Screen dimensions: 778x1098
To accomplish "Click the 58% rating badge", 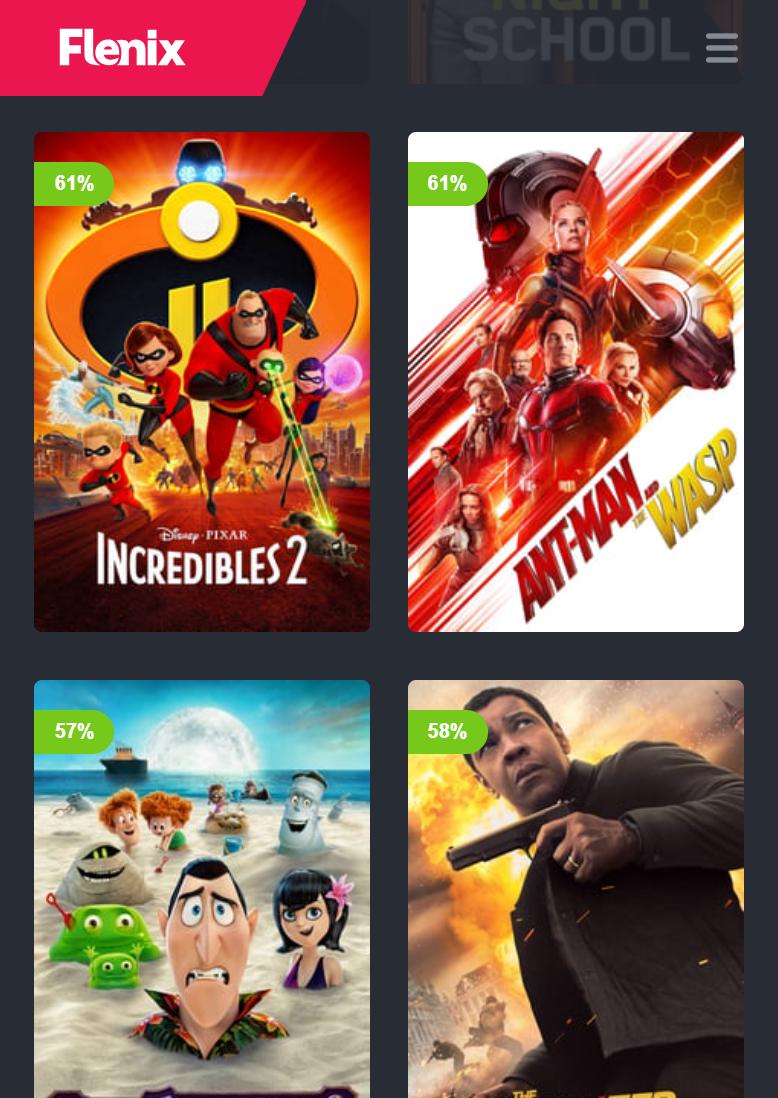I will [447, 731].
